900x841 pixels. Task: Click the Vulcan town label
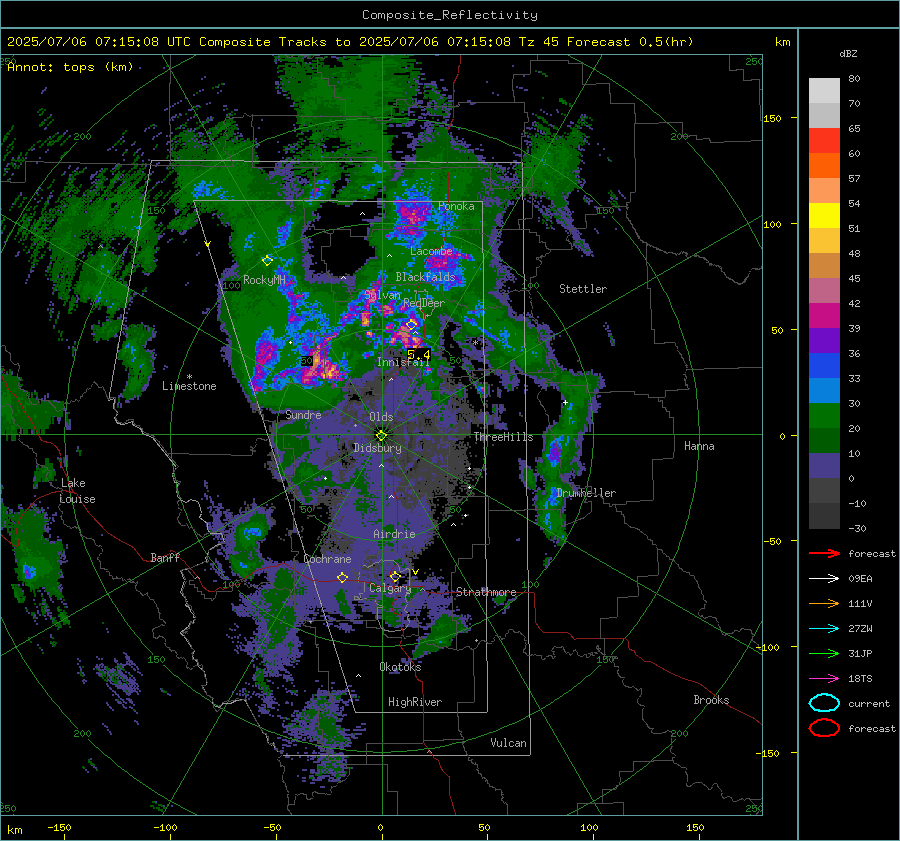tap(508, 743)
